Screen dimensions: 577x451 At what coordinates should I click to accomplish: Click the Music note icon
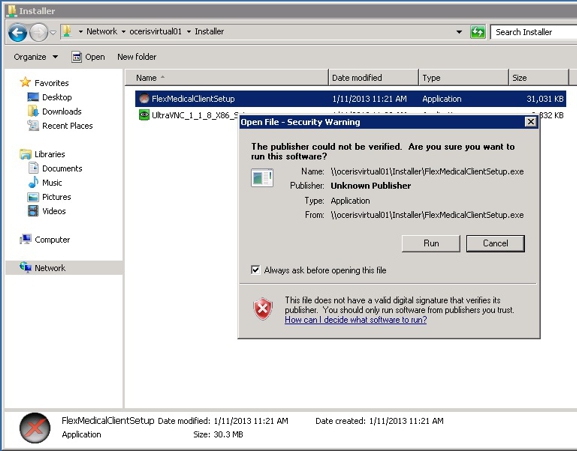(x=33, y=182)
